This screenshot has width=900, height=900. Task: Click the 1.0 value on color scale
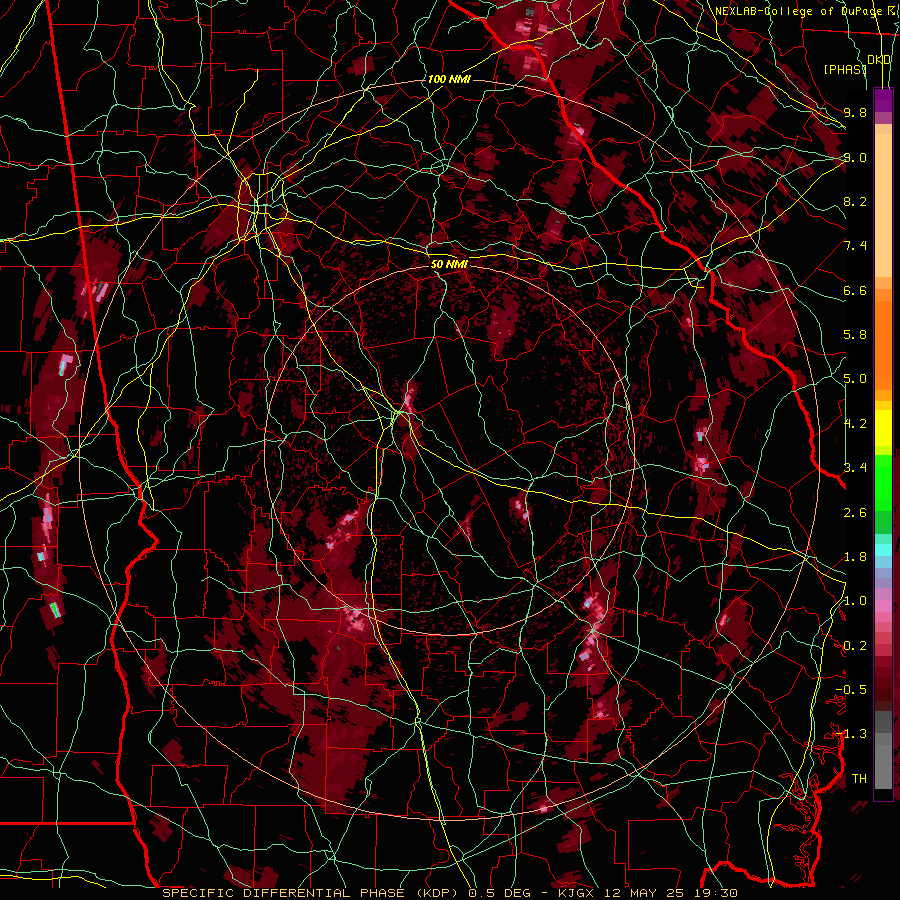(855, 601)
